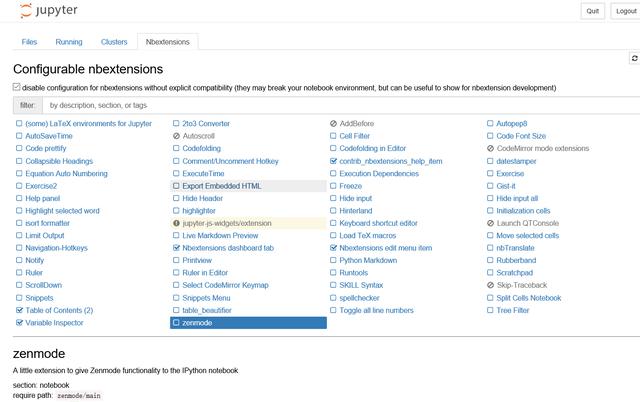Enable the zenmode extension checkbox
The width and height of the screenshot is (640, 402).
(176, 322)
